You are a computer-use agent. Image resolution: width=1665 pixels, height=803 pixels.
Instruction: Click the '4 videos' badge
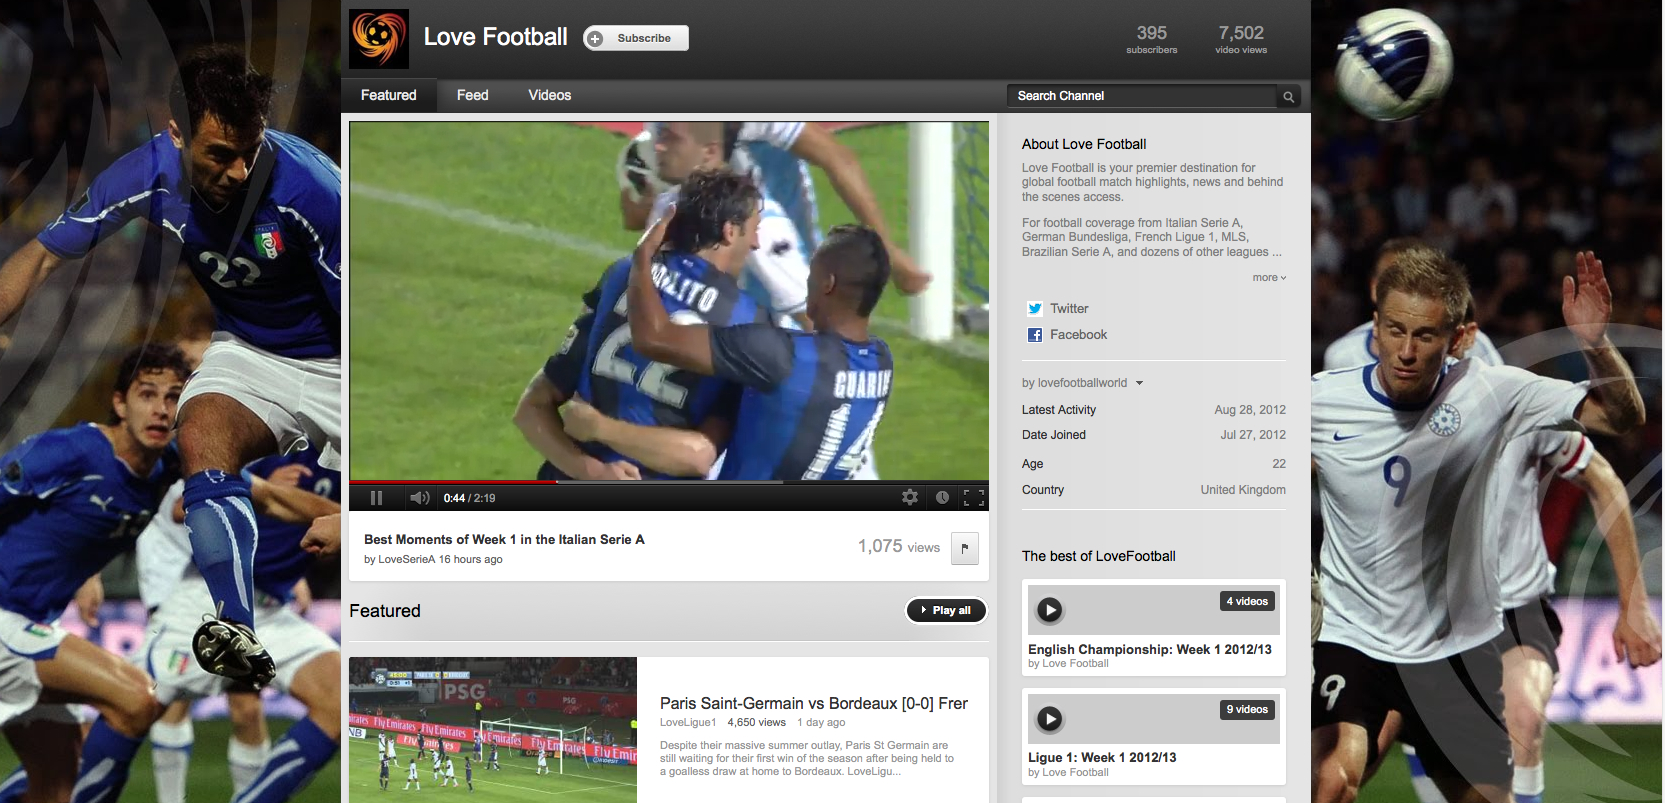point(1247,601)
